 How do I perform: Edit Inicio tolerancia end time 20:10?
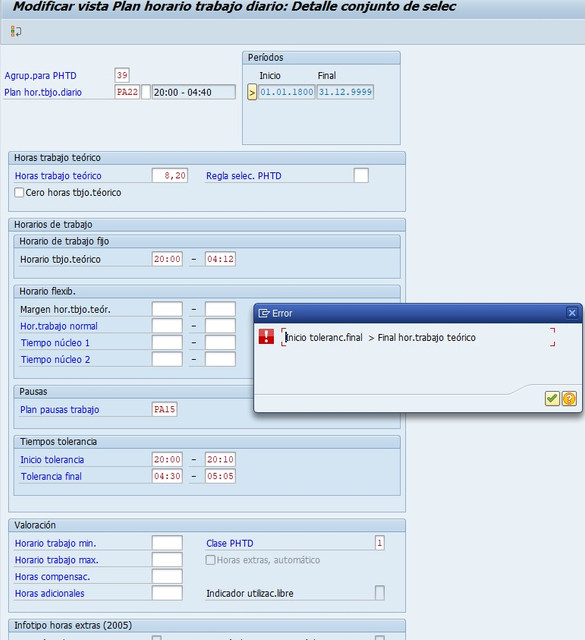(x=220, y=459)
